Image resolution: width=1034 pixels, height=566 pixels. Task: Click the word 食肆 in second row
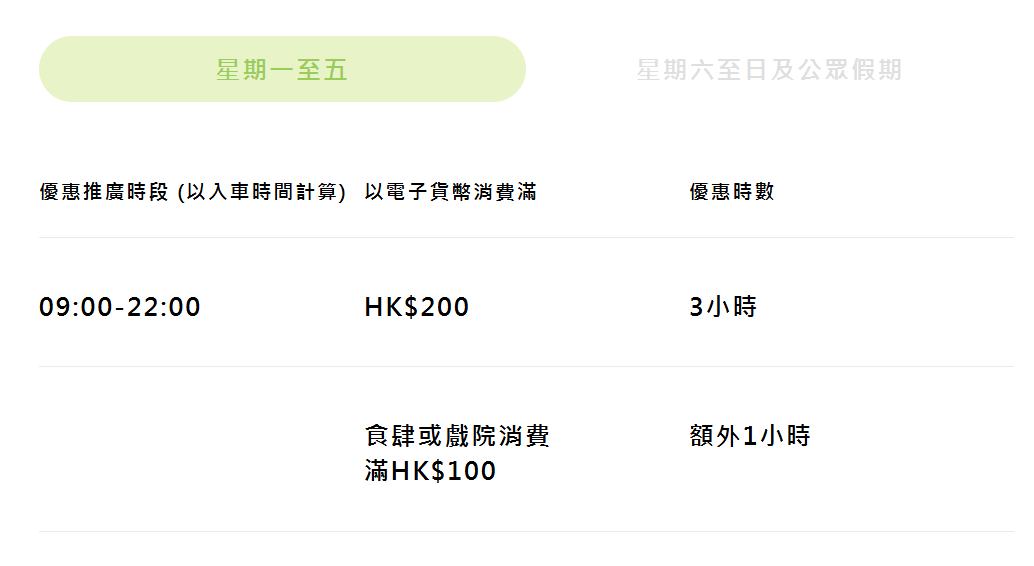[388, 436]
